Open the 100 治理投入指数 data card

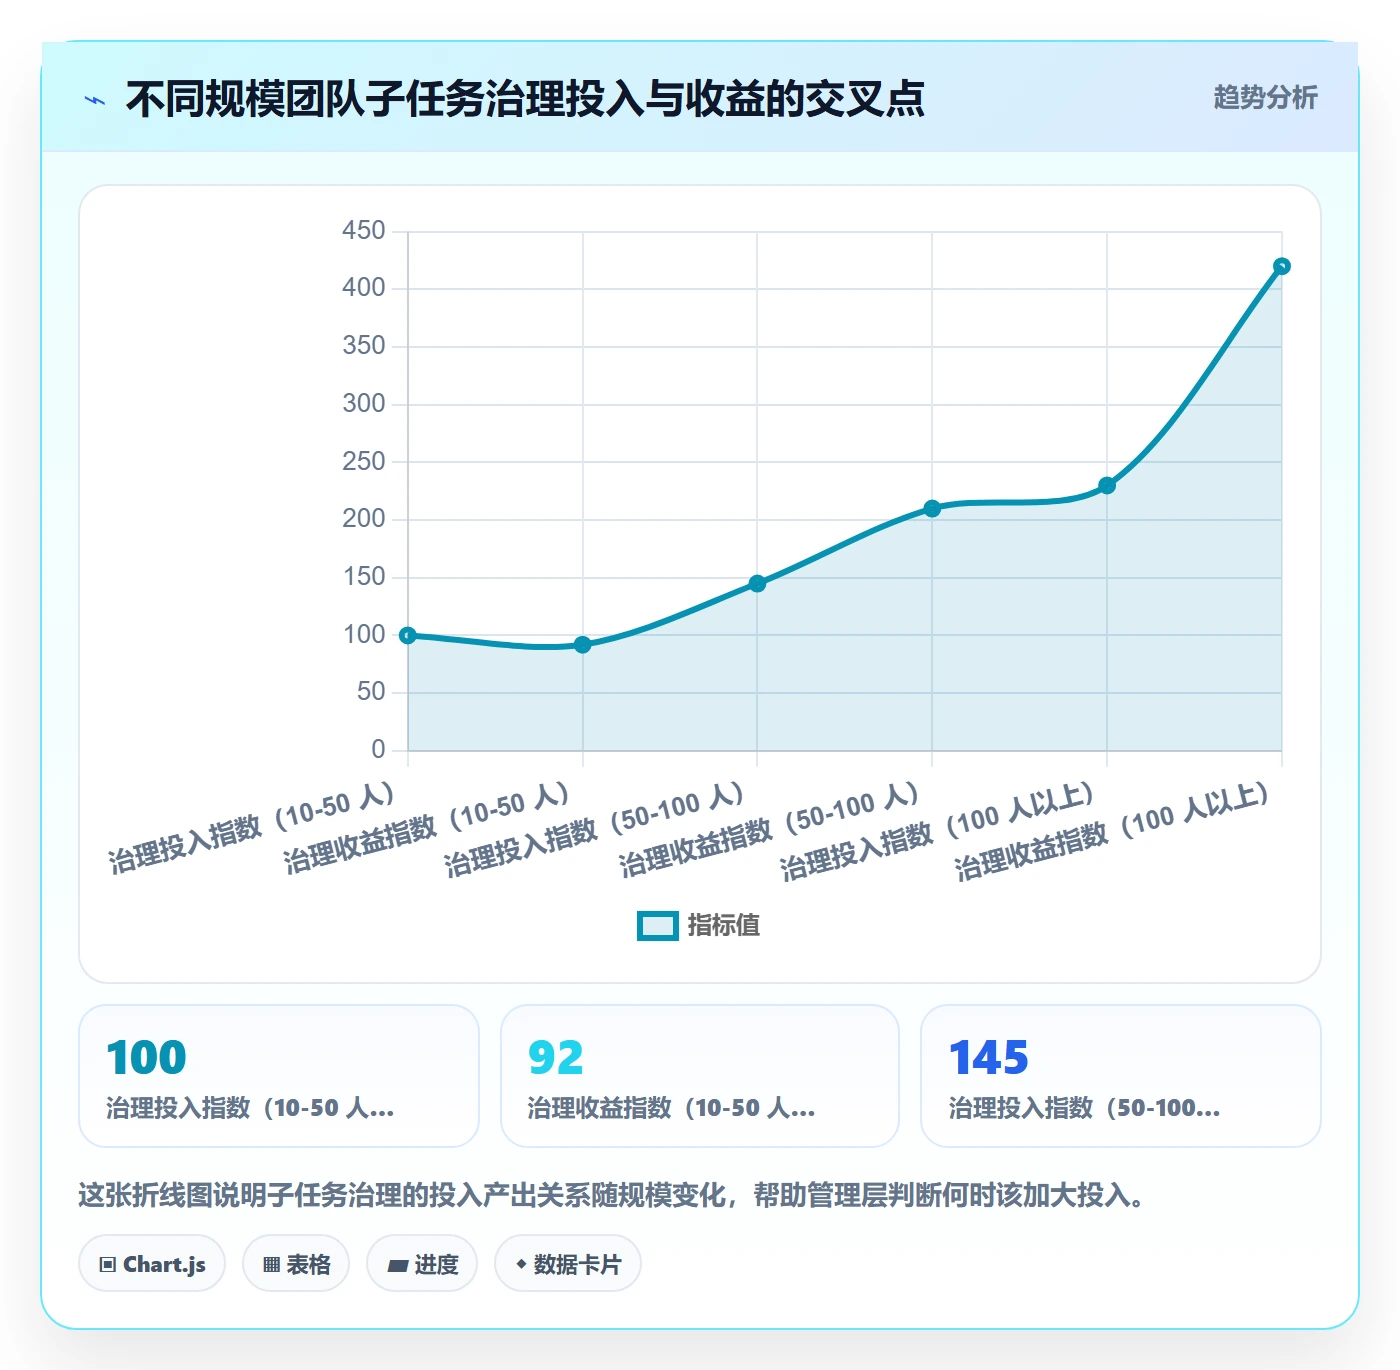tap(279, 1076)
